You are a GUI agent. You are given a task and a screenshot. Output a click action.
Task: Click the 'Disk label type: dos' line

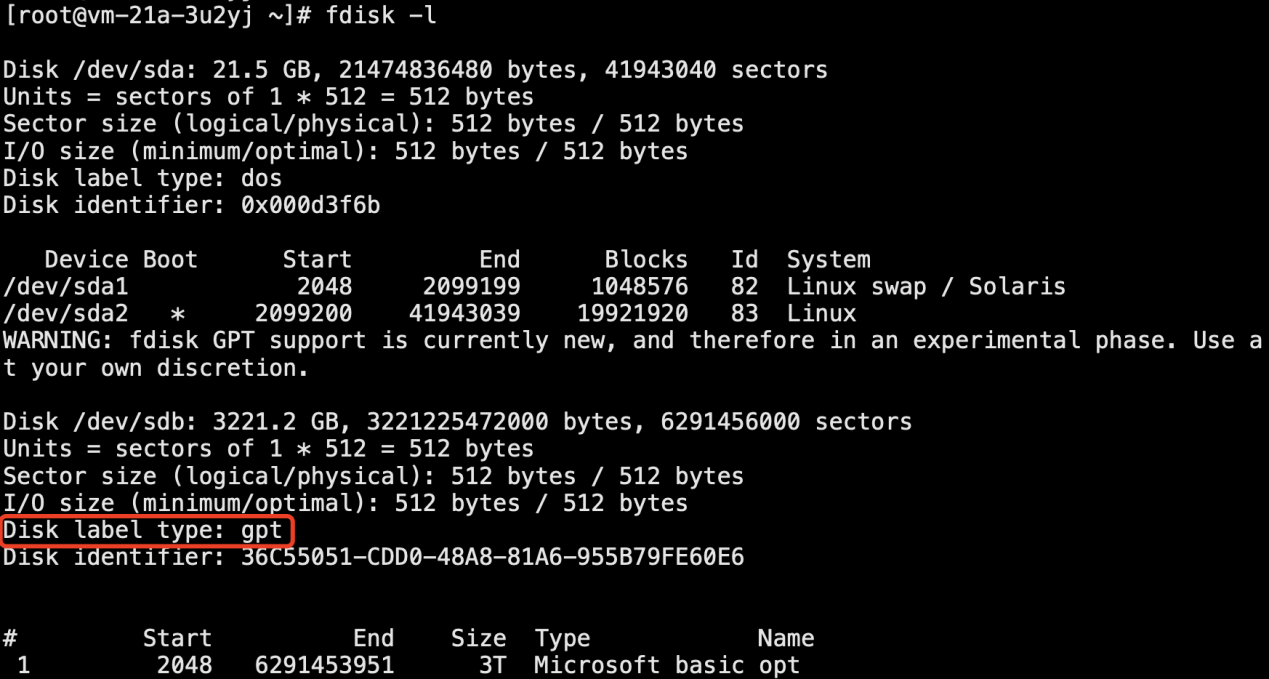pos(143,178)
